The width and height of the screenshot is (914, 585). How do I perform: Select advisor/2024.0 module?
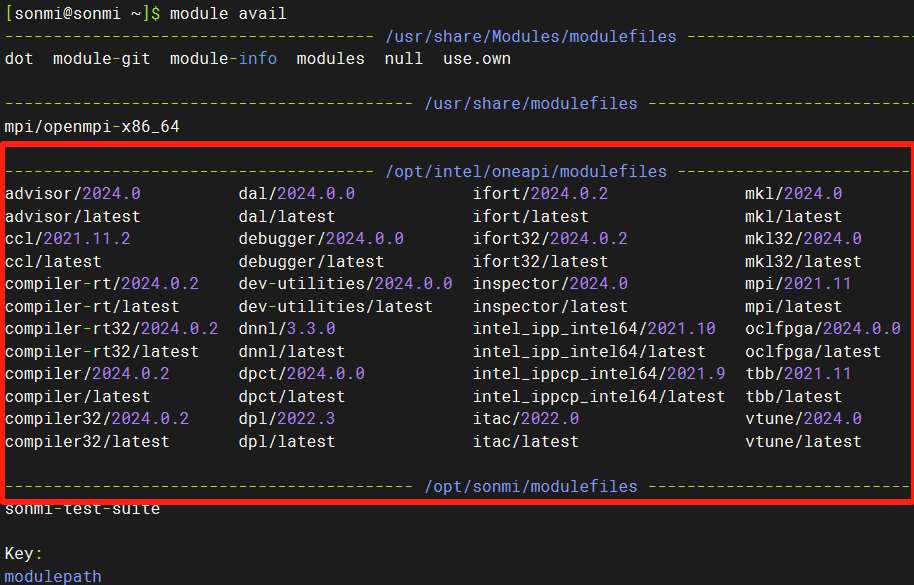[72, 193]
